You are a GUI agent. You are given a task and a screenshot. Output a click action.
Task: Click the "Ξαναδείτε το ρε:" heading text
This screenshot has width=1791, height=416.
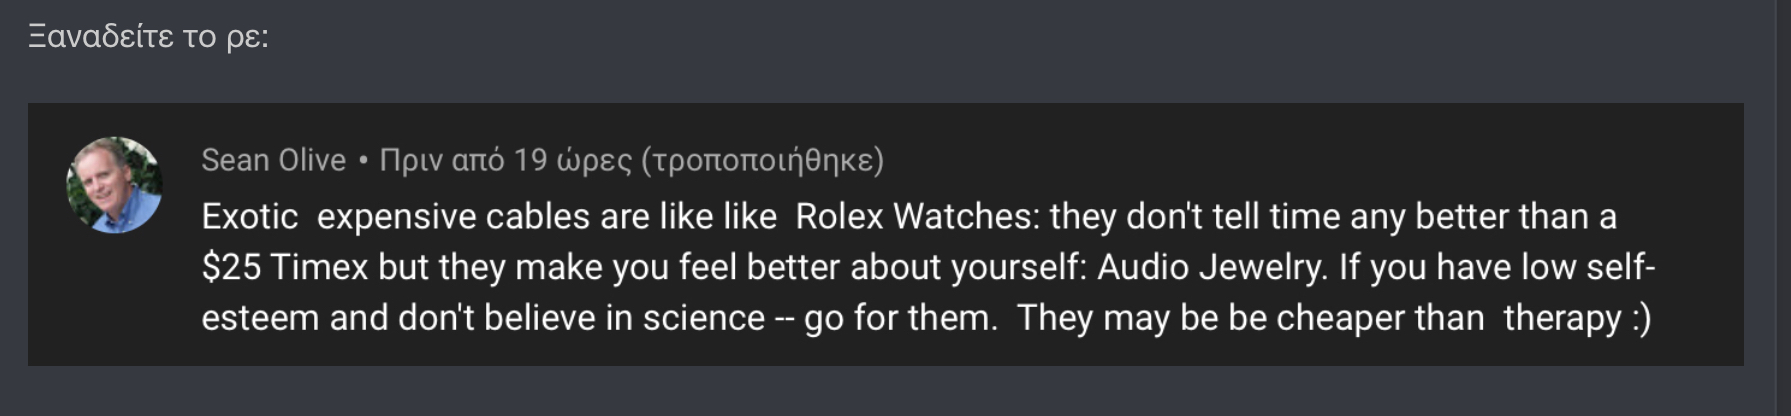coord(148,37)
